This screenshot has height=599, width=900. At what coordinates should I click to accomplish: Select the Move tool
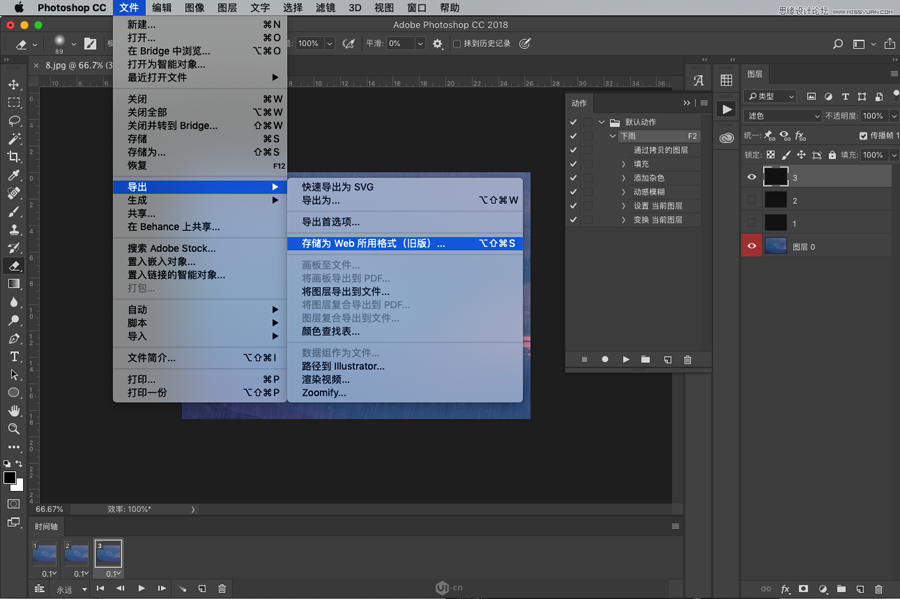pos(14,85)
